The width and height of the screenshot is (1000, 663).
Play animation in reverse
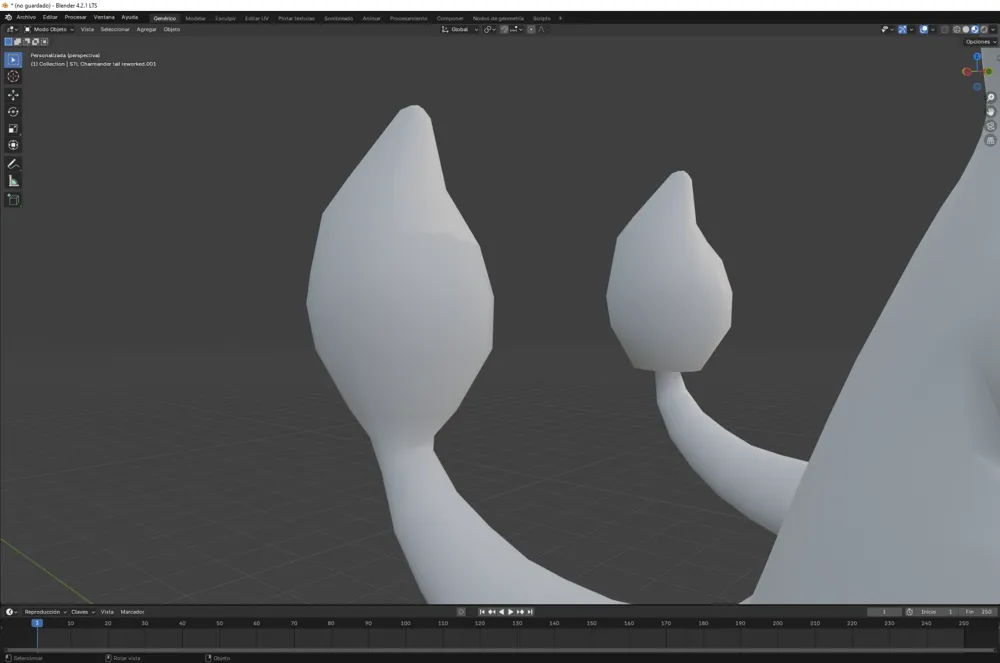[501, 611]
